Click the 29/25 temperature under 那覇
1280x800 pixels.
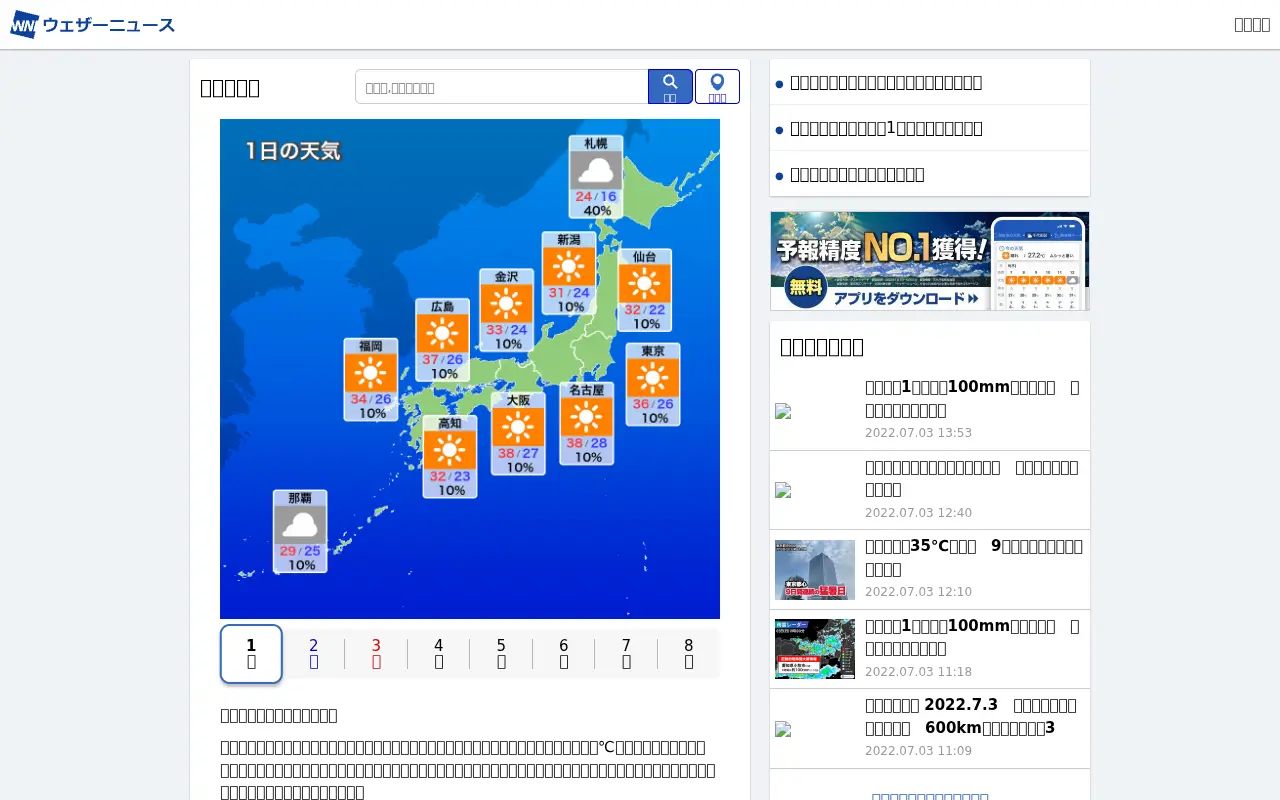pyautogui.click(x=300, y=551)
